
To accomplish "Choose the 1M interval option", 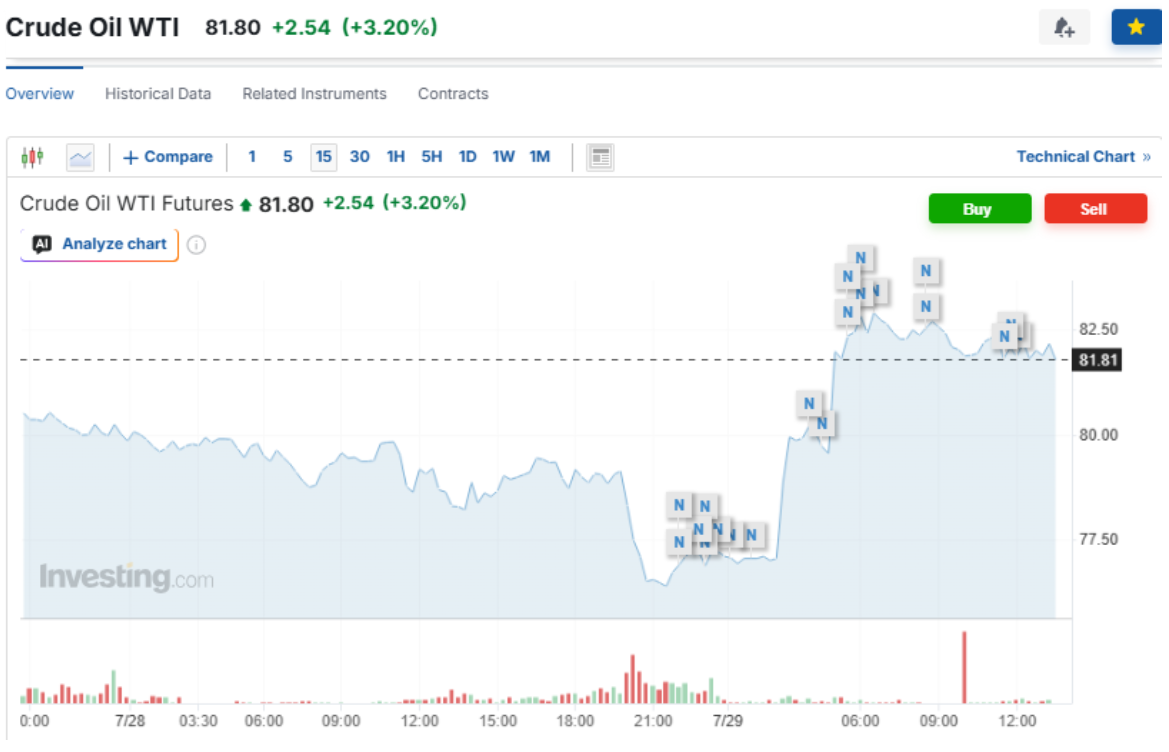I will (540, 157).
